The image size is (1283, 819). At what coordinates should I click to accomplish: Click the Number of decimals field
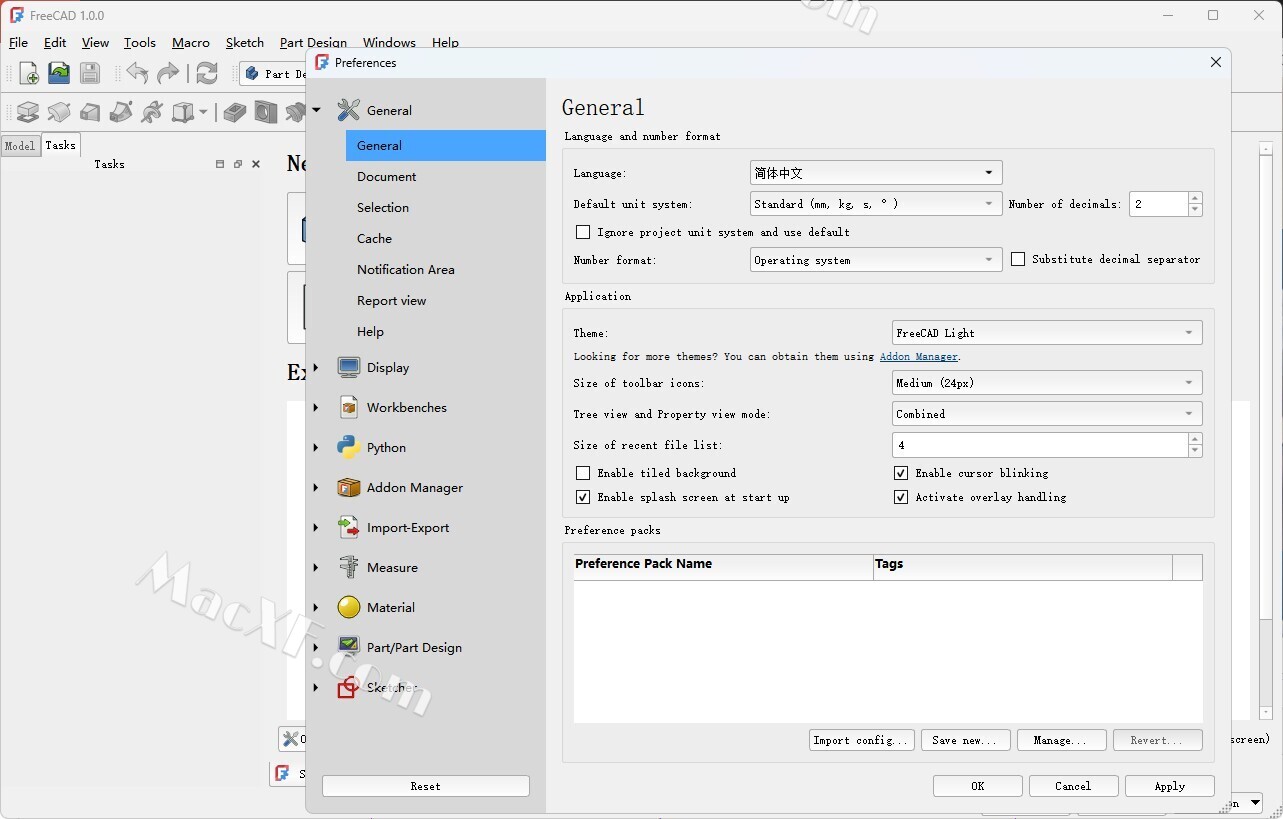1159,204
